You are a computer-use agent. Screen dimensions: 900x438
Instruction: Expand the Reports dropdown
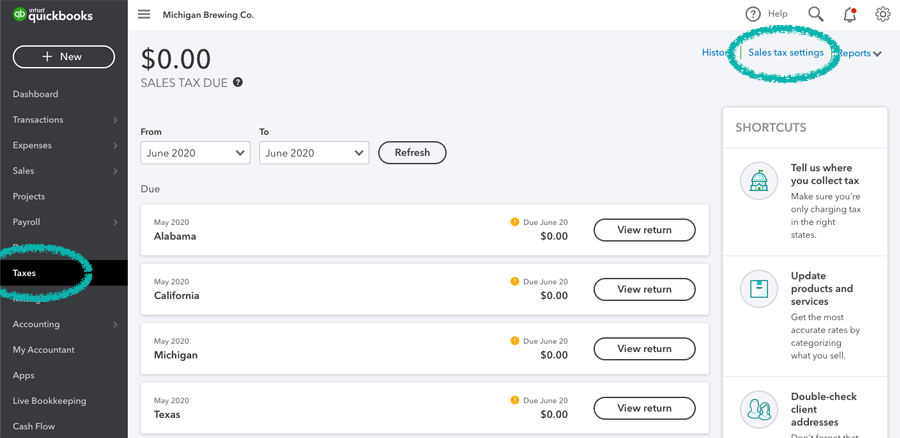click(x=860, y=54)
